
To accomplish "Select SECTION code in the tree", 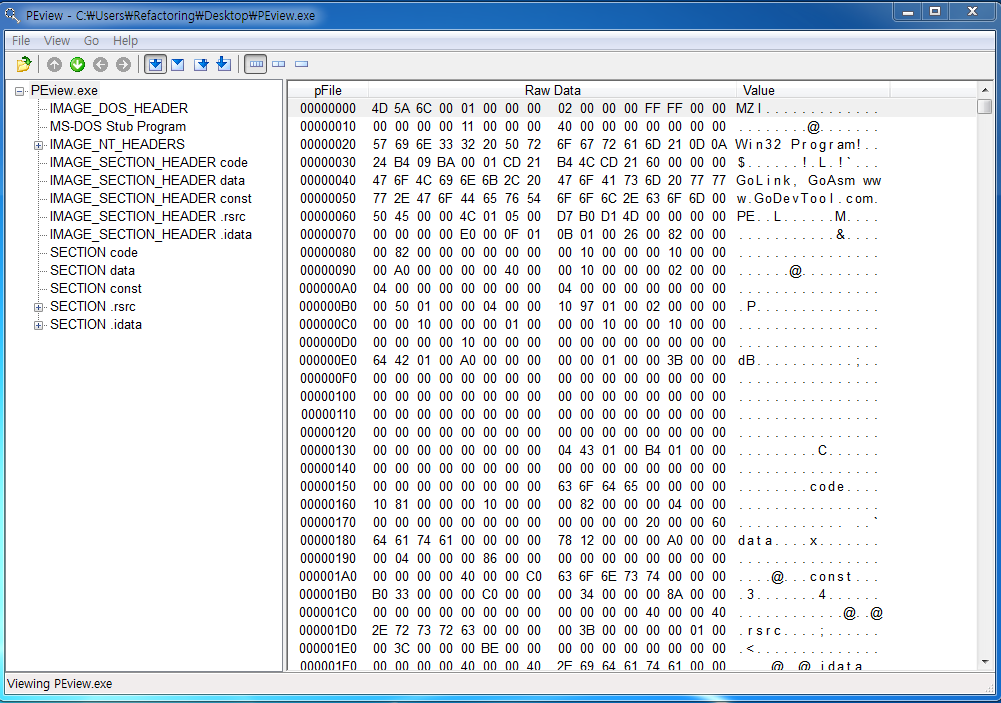I will tap(94, 252).
